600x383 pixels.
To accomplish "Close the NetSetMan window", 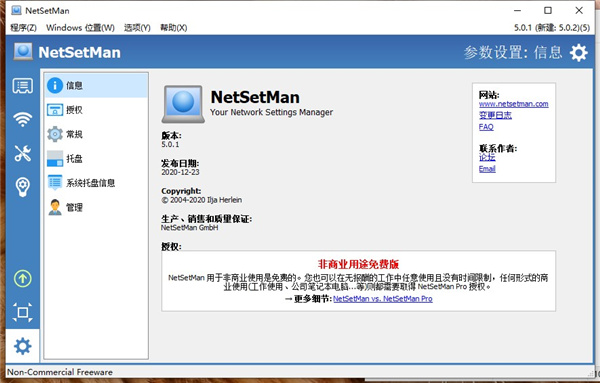I will [x=579, y=10].
